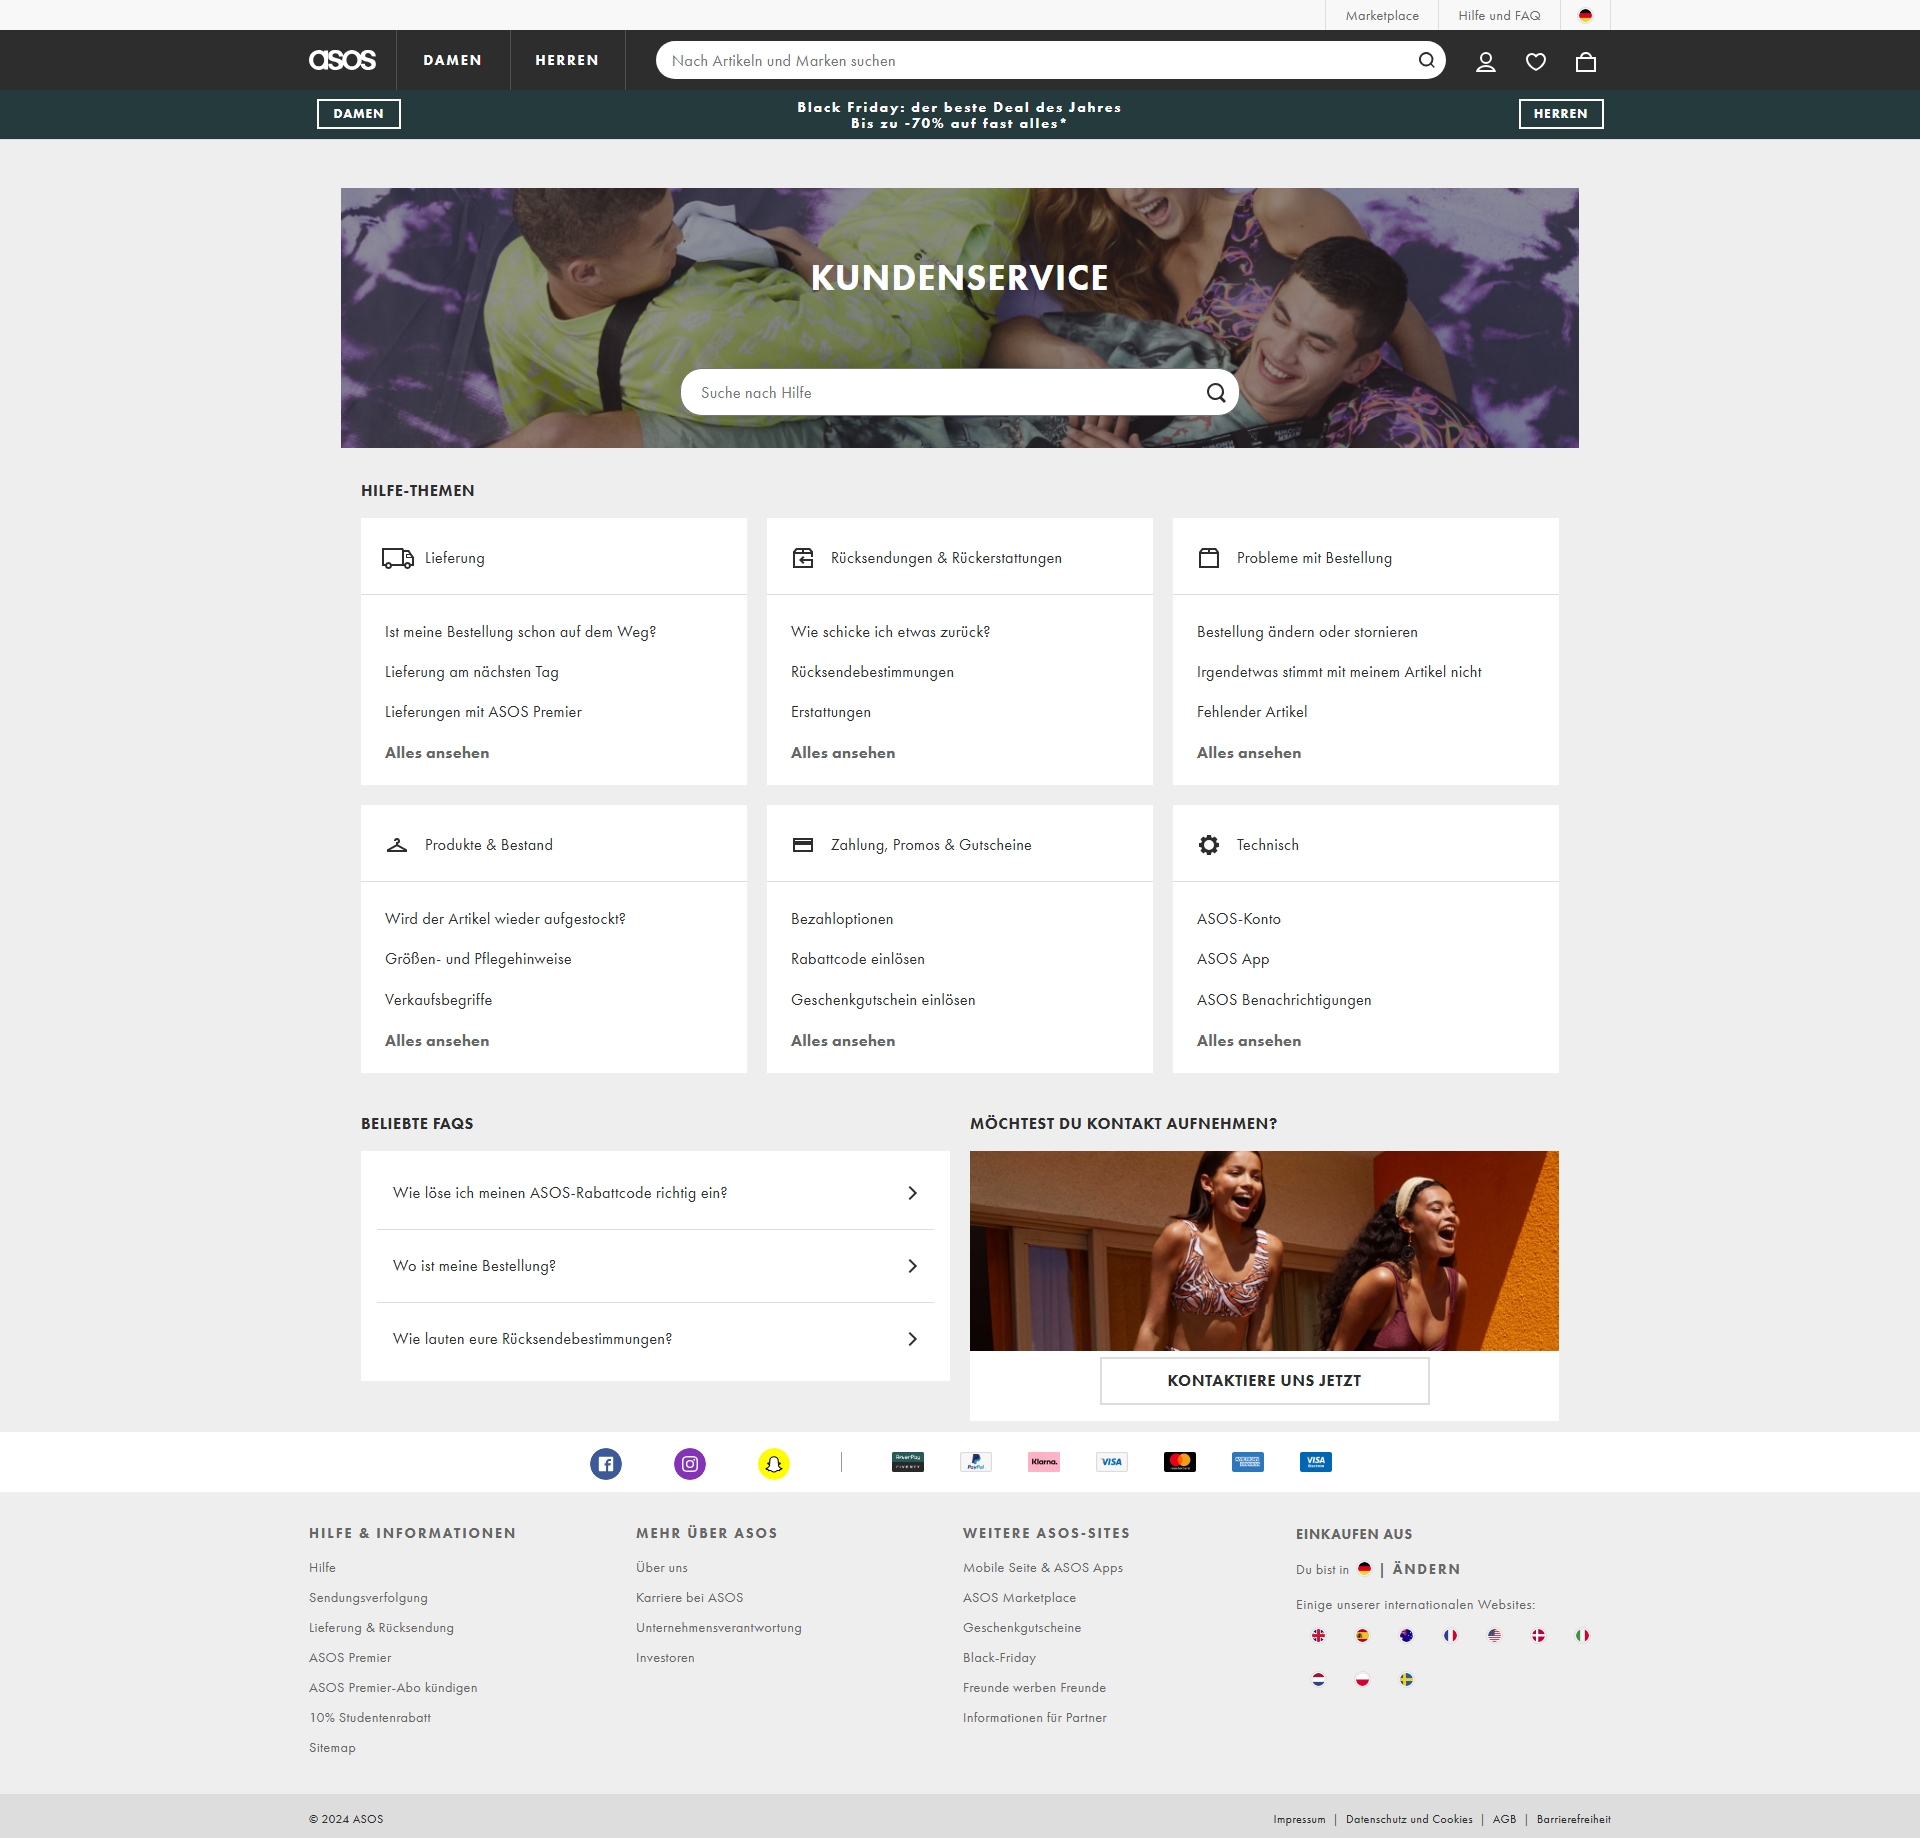Select the Italian flag website
Viewport: 1920px width, 1838px height.
coord(1582,1636)
